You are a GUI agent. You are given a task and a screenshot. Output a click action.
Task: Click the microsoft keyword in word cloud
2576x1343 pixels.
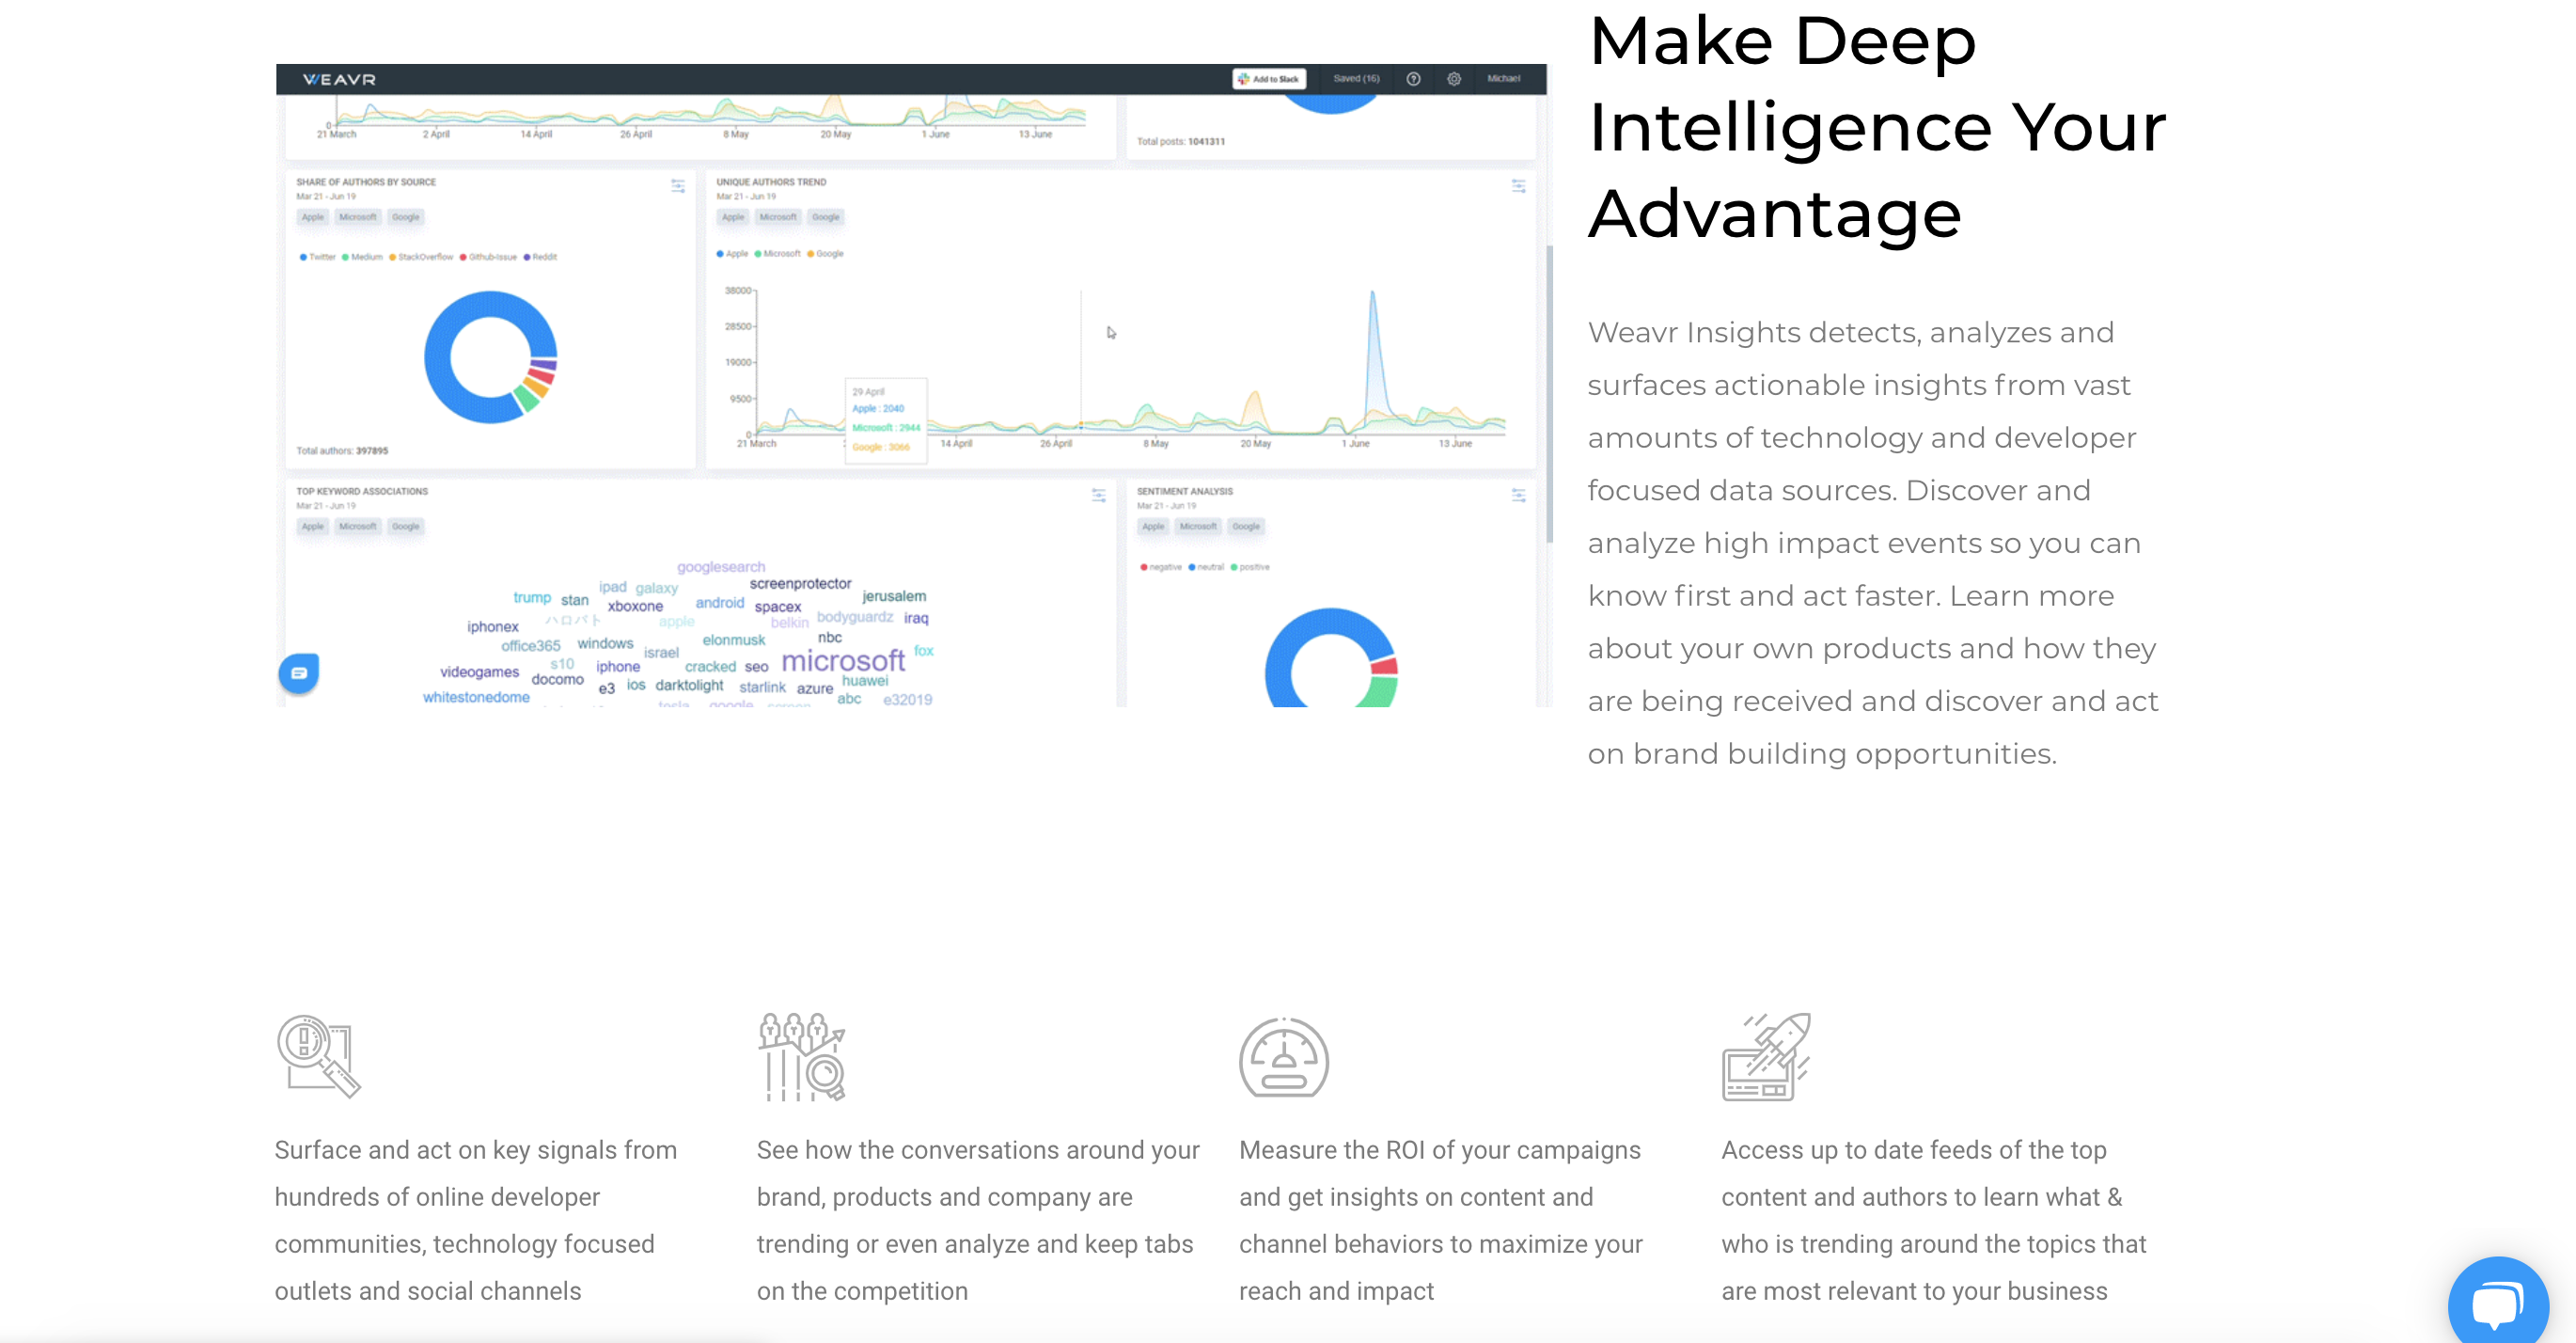842,661
